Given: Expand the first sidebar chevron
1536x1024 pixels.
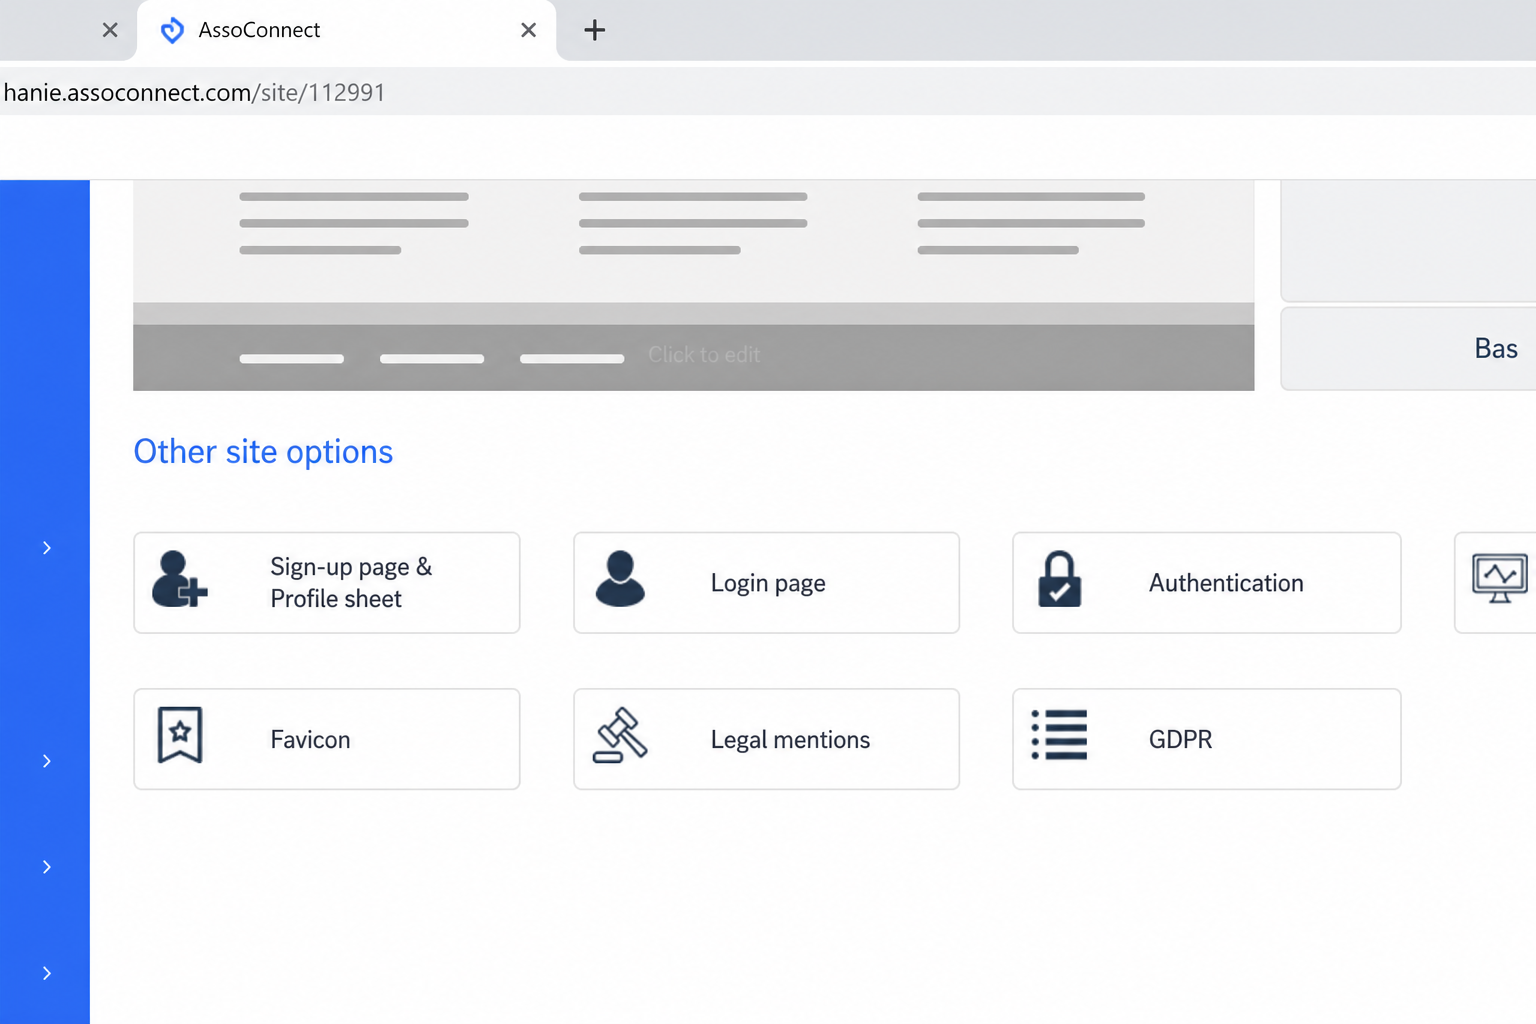Looking at the screenshot, I should [46, 548].
